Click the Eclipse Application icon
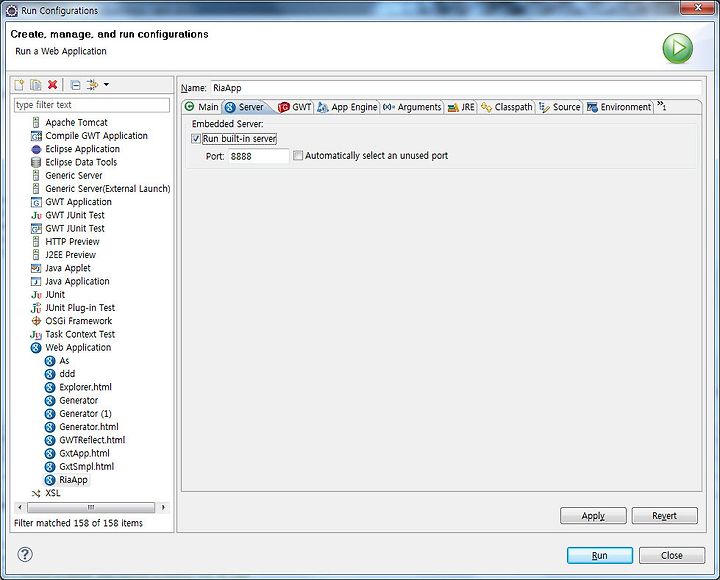720x580 pixels. 36,149
